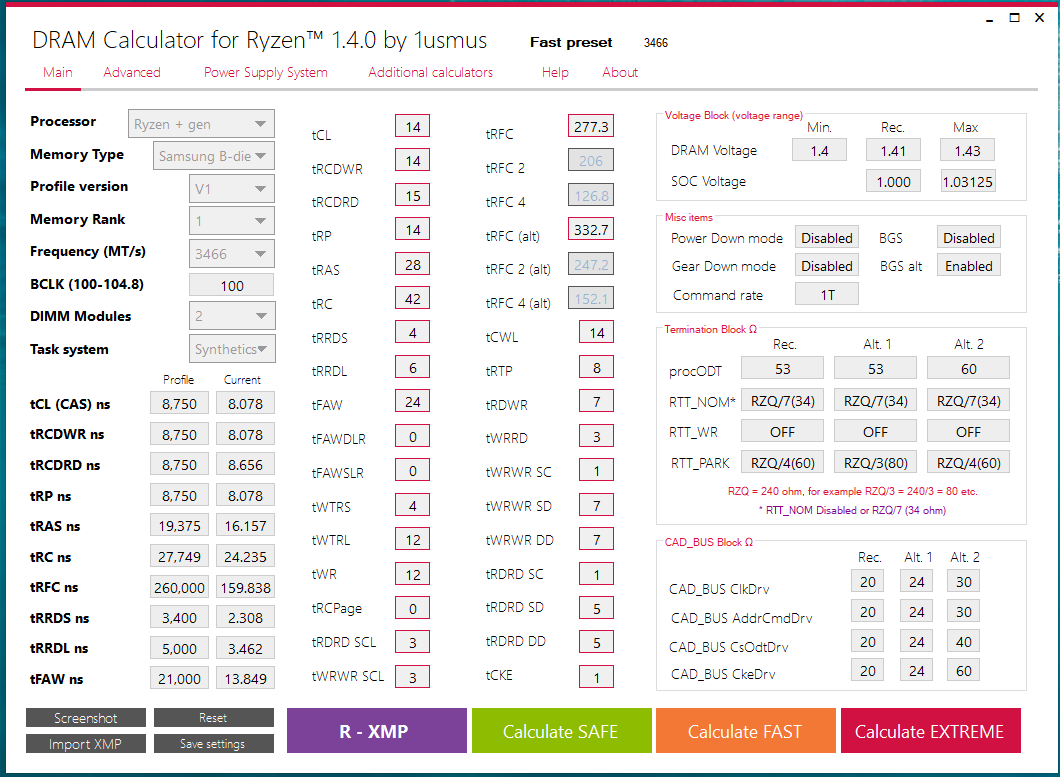Click CAD_BUS CsOdtDrv Alt. 2 value 40
1060x777 pixels.
963,642
